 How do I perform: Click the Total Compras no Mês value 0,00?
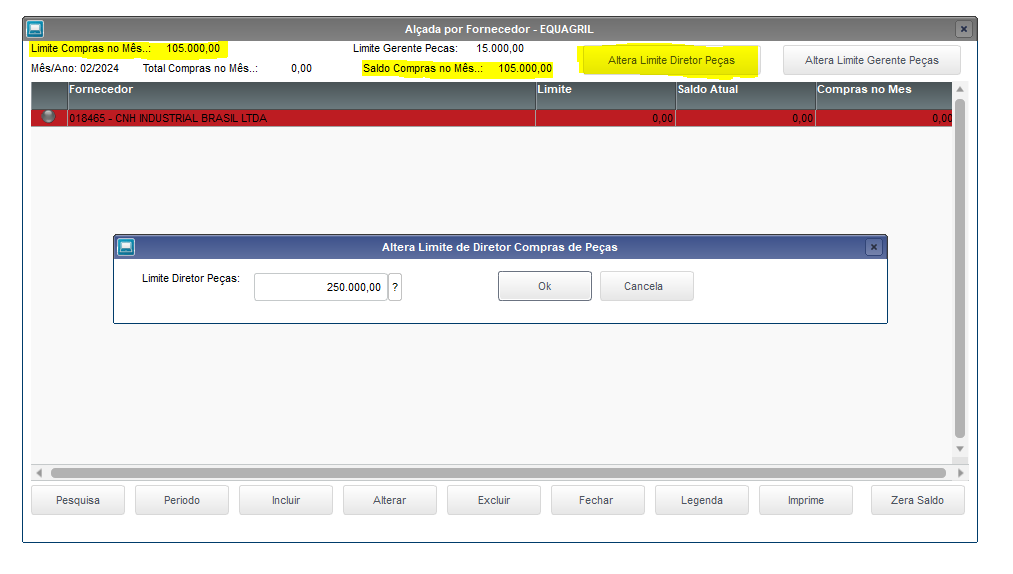[301, 69]
